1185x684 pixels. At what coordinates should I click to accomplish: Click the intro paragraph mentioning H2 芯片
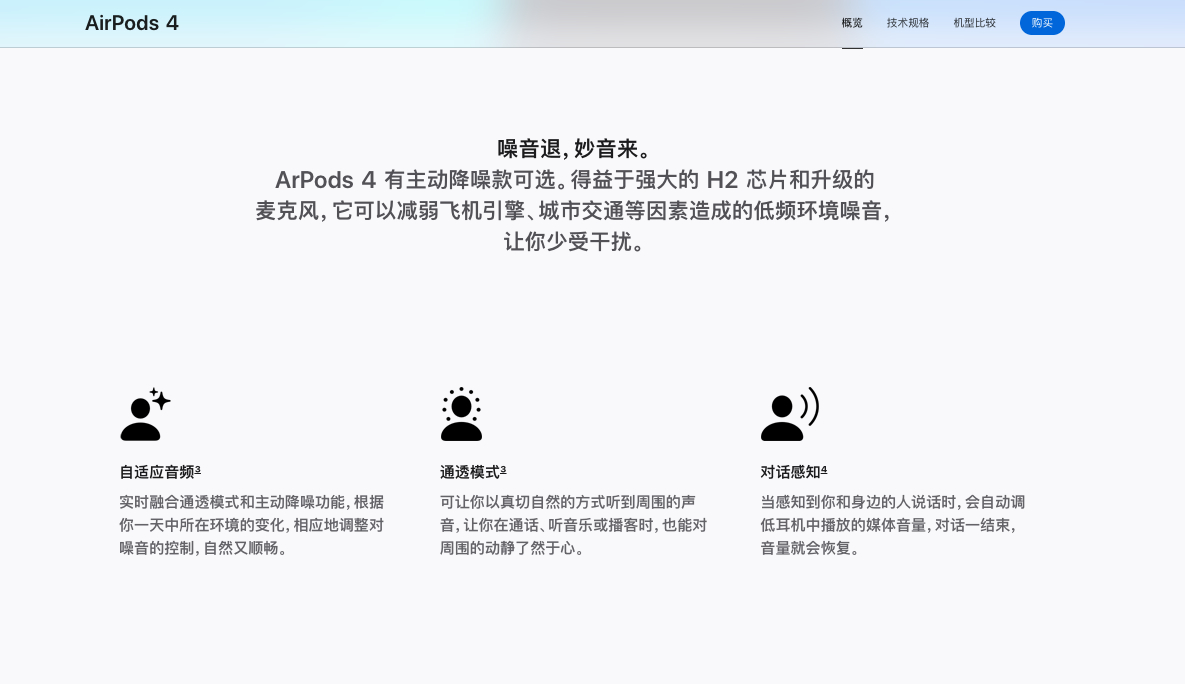574,210
